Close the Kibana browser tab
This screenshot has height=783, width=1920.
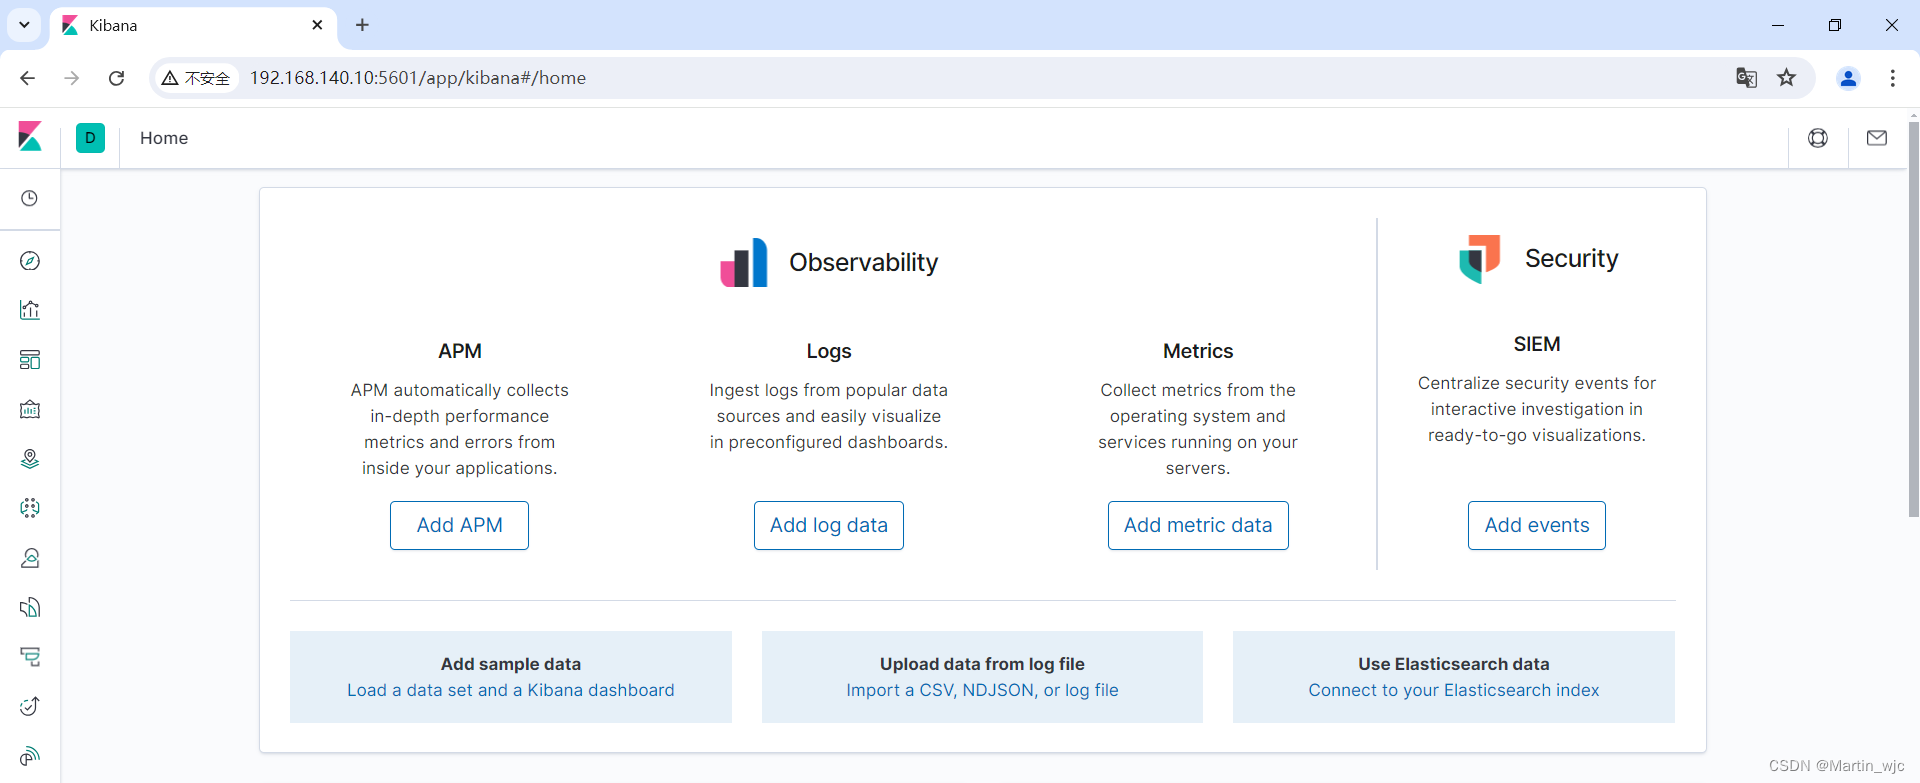tap(317, 25)
